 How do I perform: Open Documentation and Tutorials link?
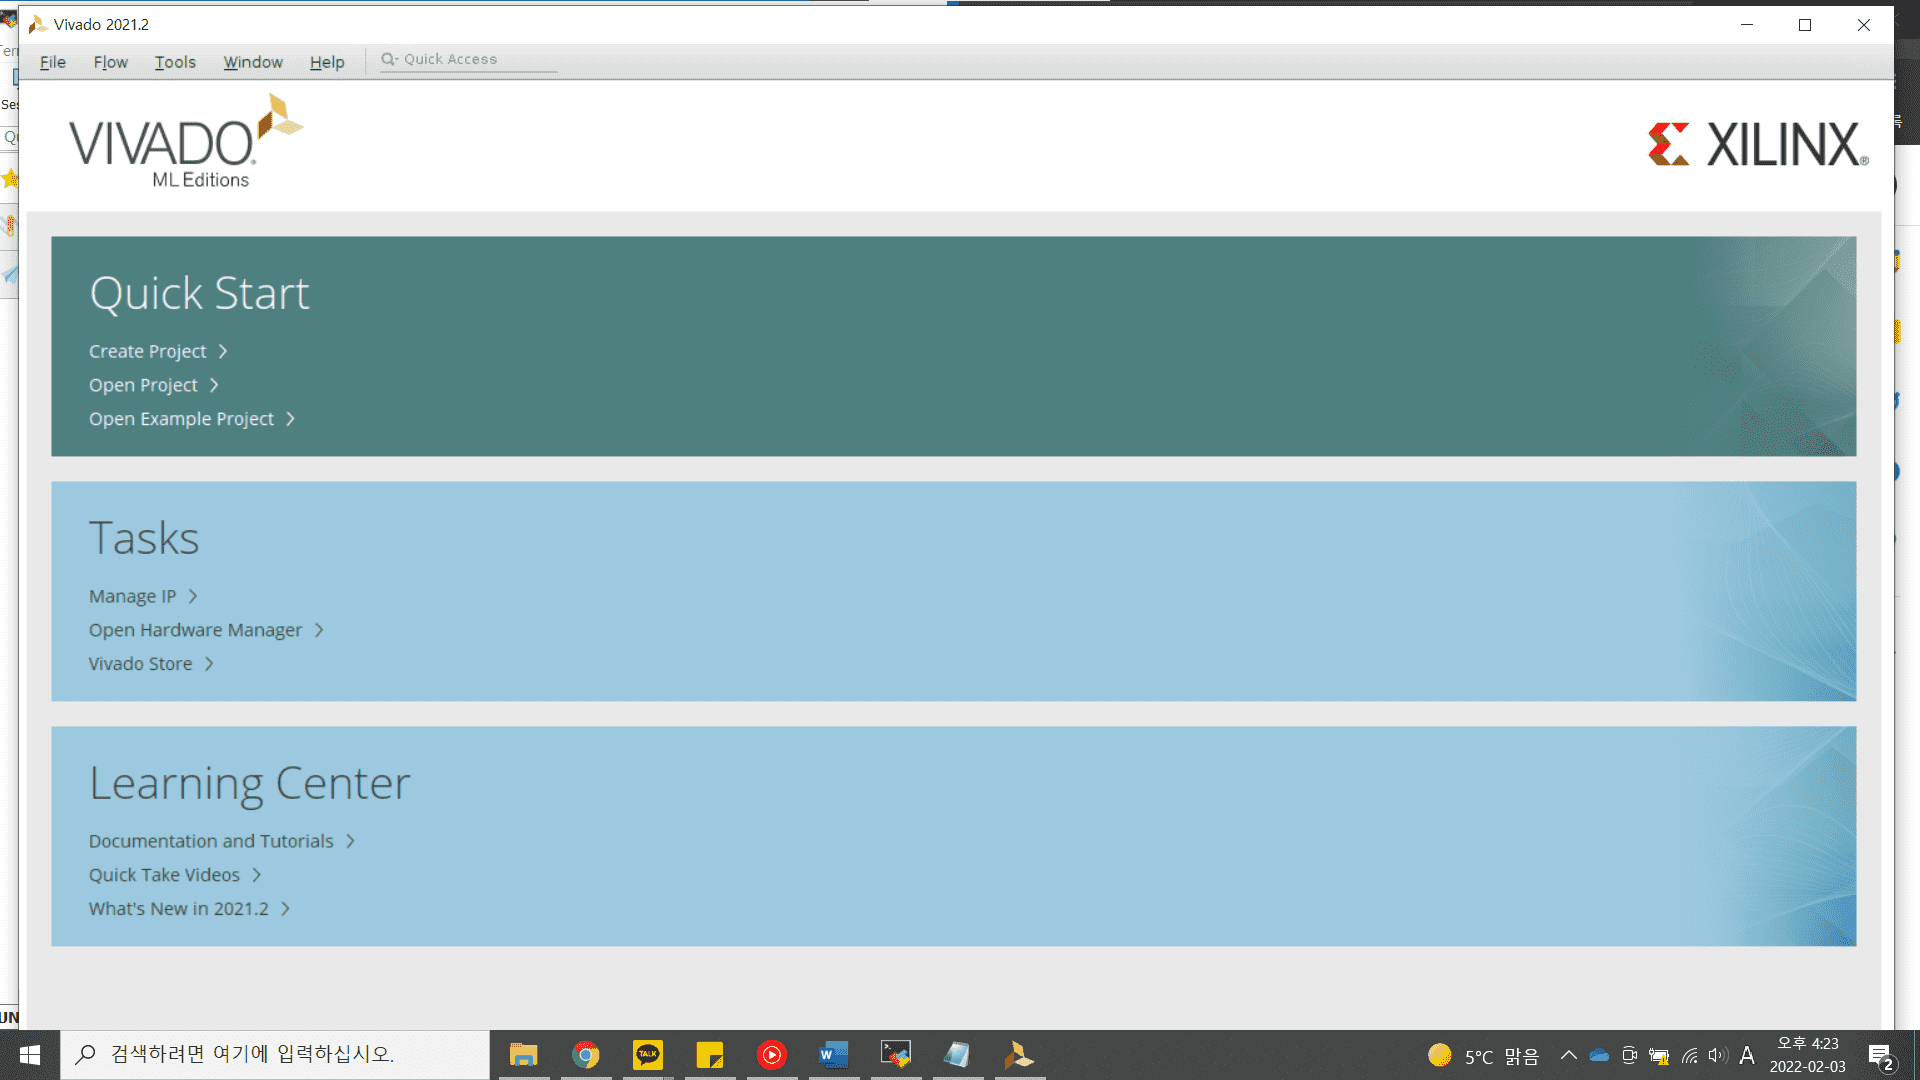(211, 841)
